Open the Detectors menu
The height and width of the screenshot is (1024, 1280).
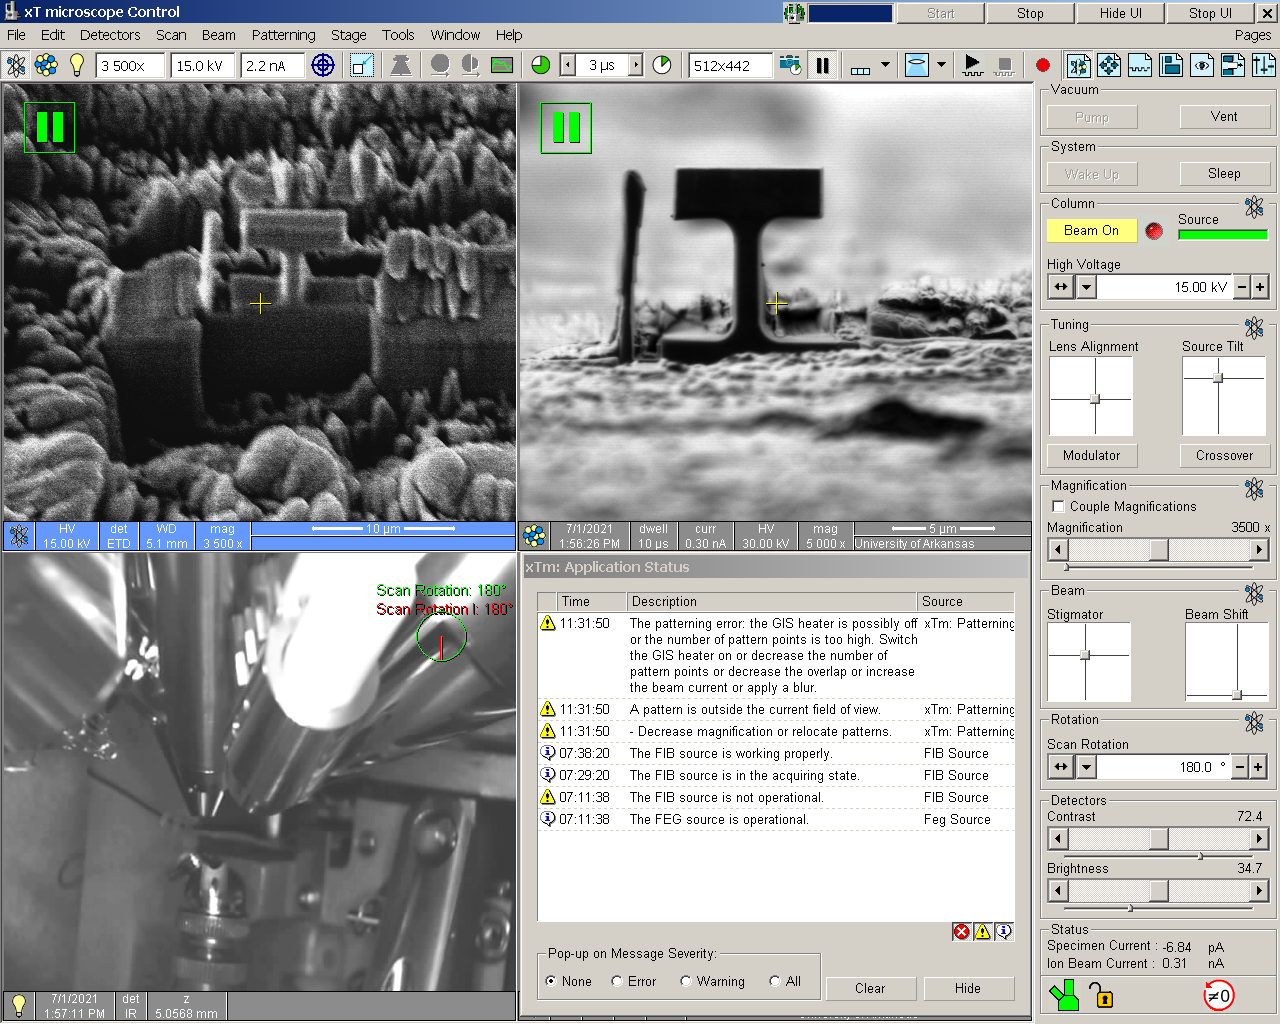pos(110,35)
